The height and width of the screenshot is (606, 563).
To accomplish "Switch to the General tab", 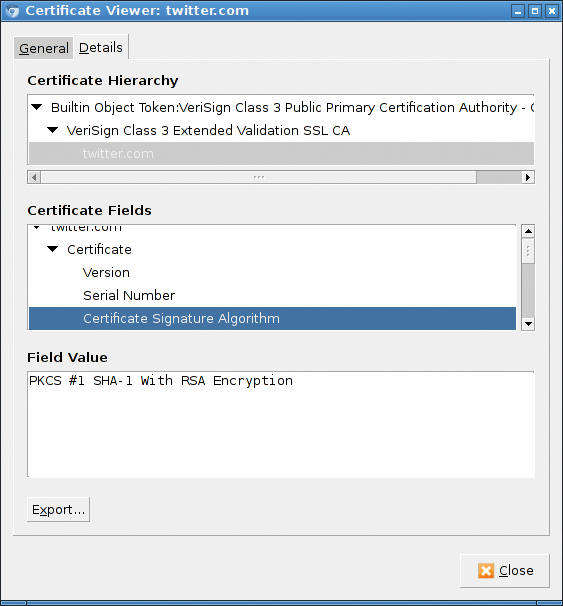I will tap(43, 48).
